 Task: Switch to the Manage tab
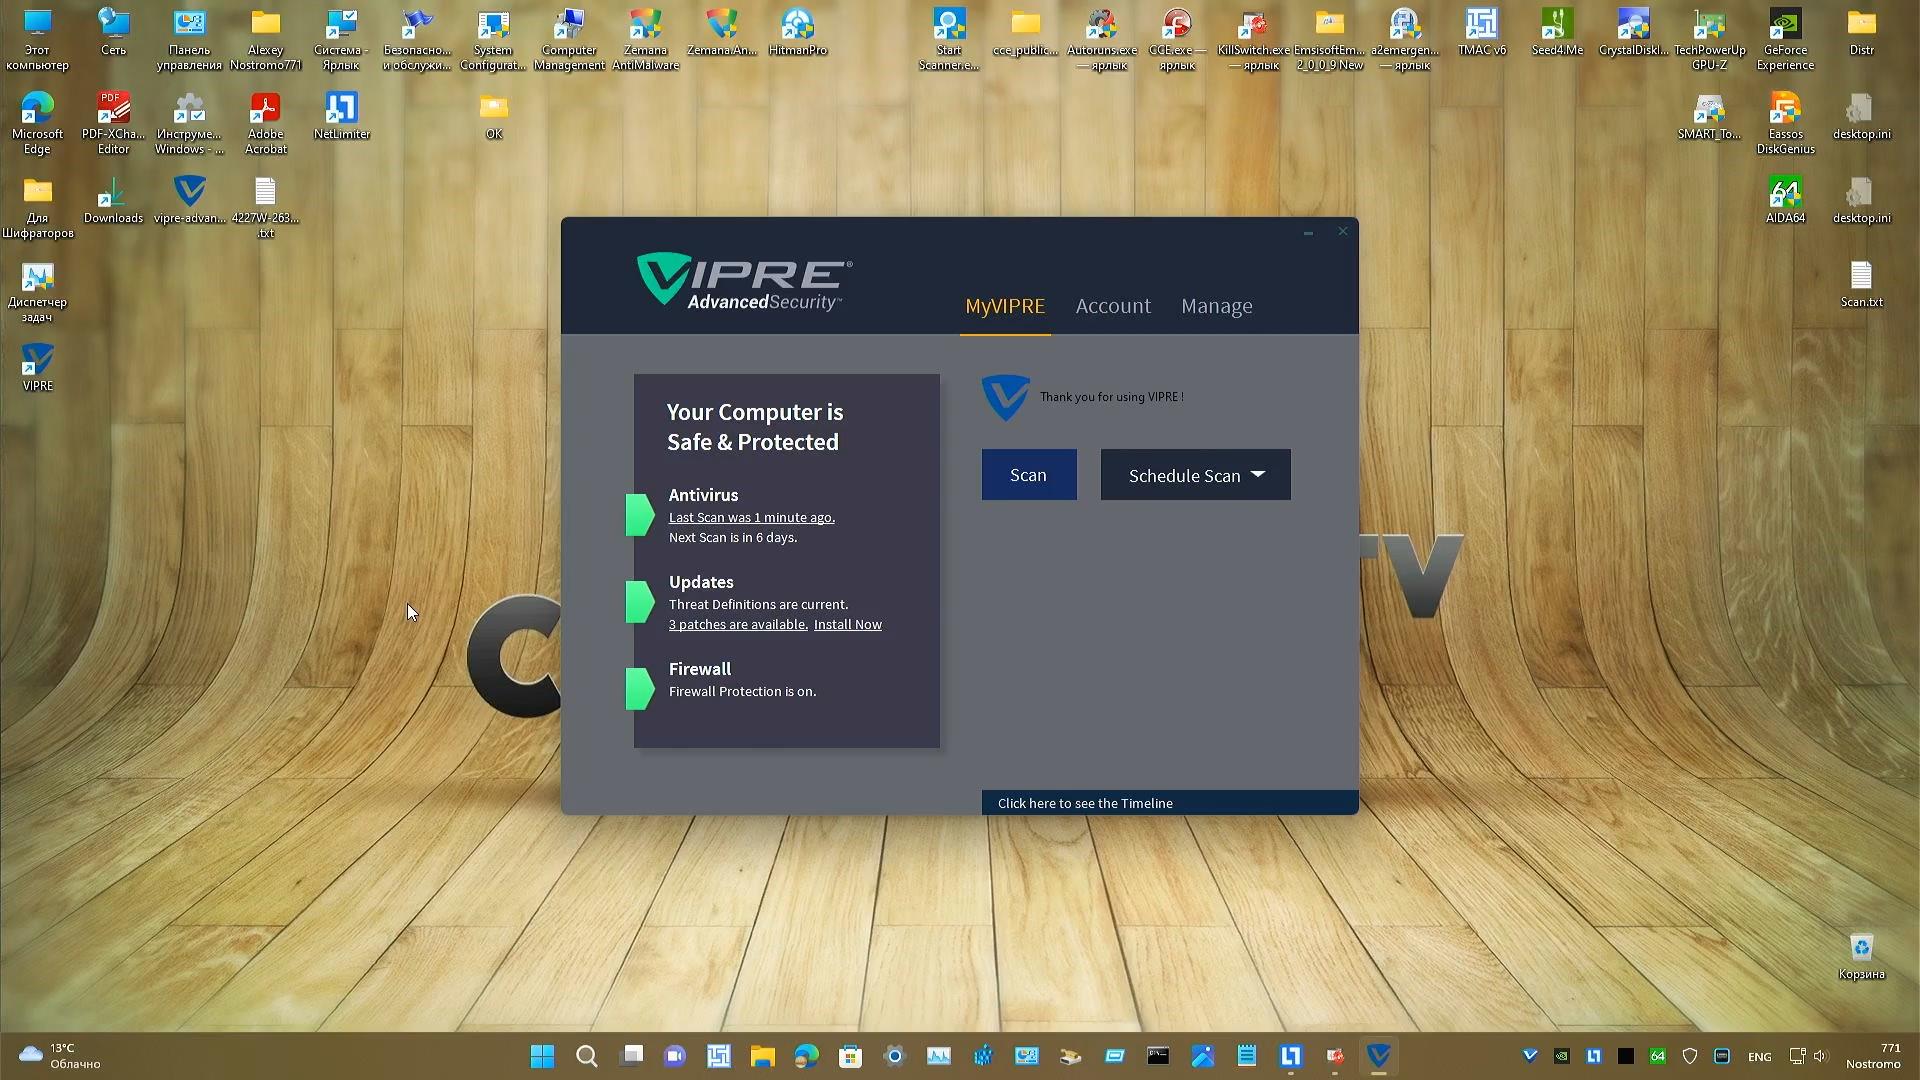pyautogui.click(x=1216, y=306)
